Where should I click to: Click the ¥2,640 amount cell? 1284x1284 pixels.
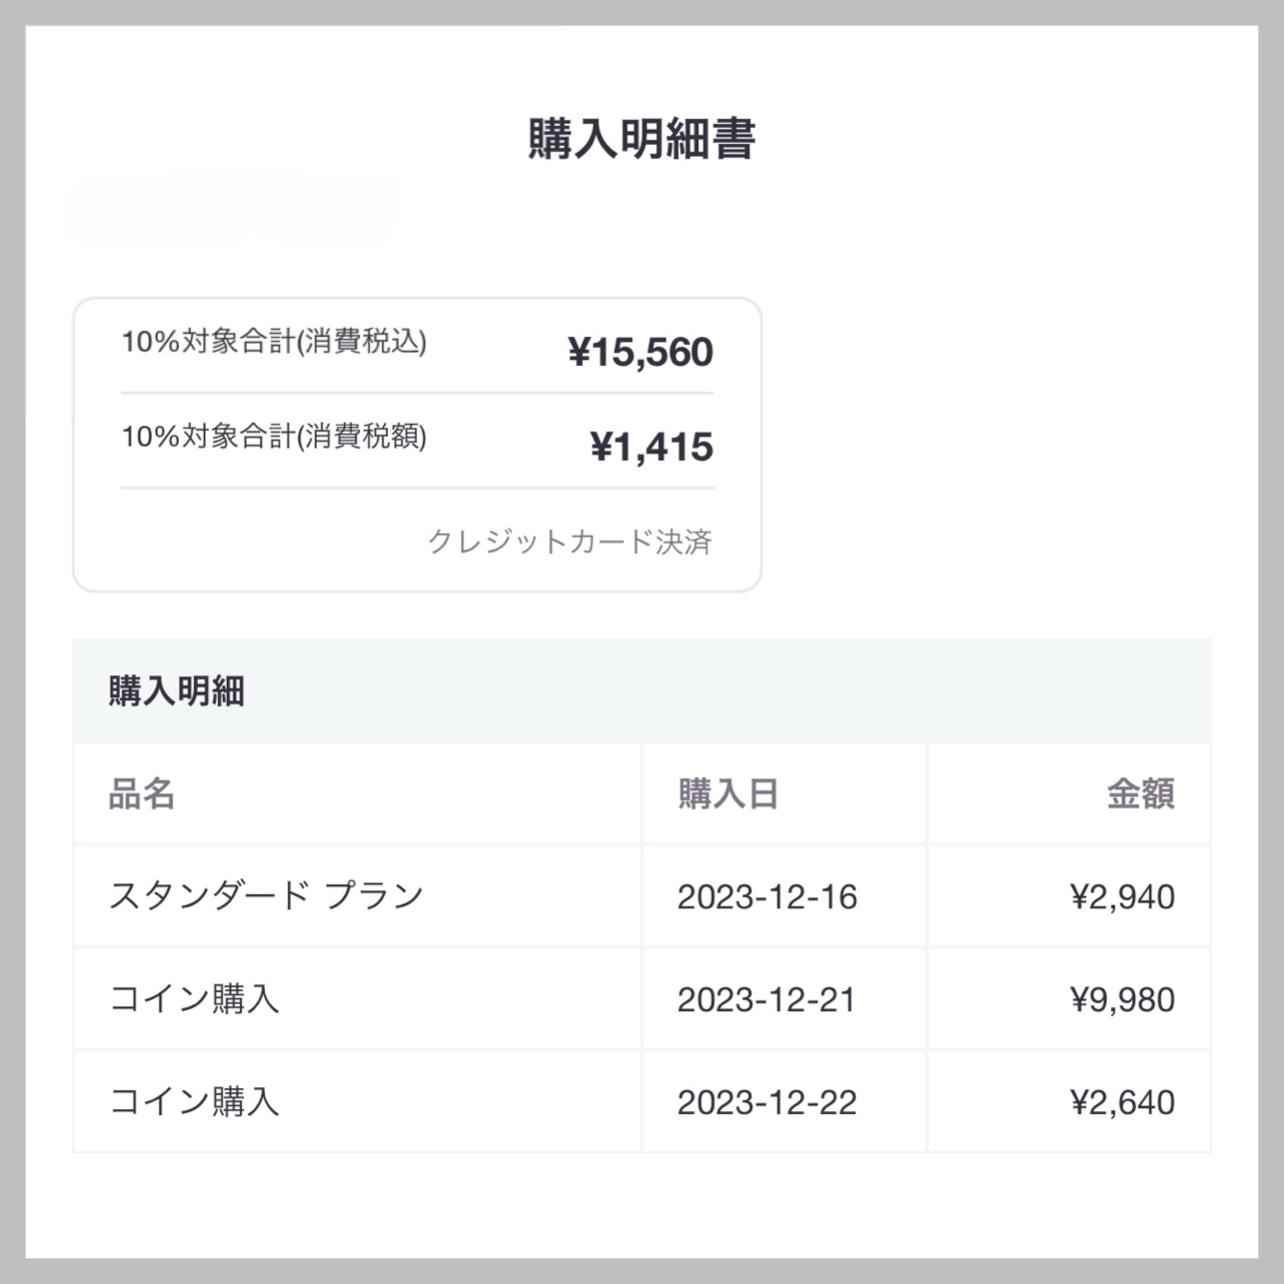click(x=1122, y=1103)
